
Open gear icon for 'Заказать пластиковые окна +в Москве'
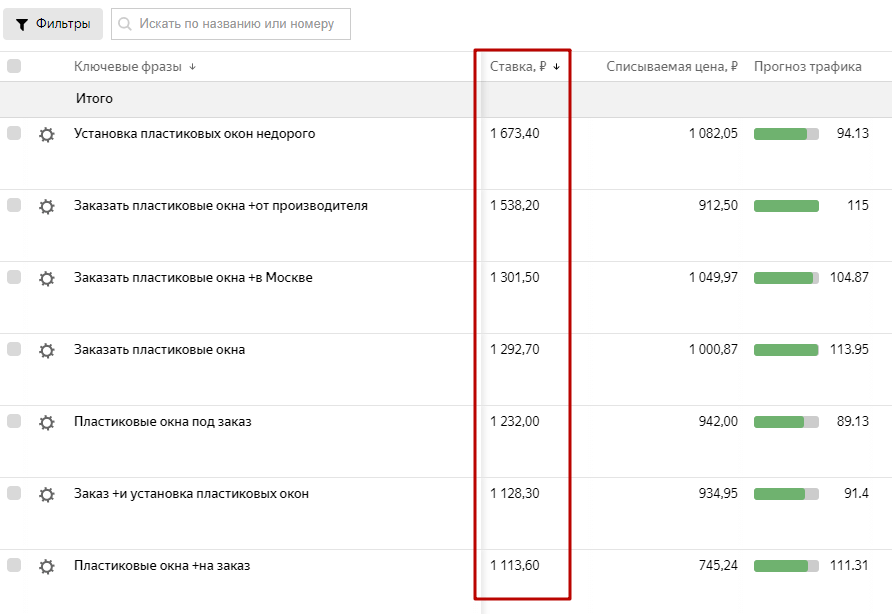coord(47,279)
